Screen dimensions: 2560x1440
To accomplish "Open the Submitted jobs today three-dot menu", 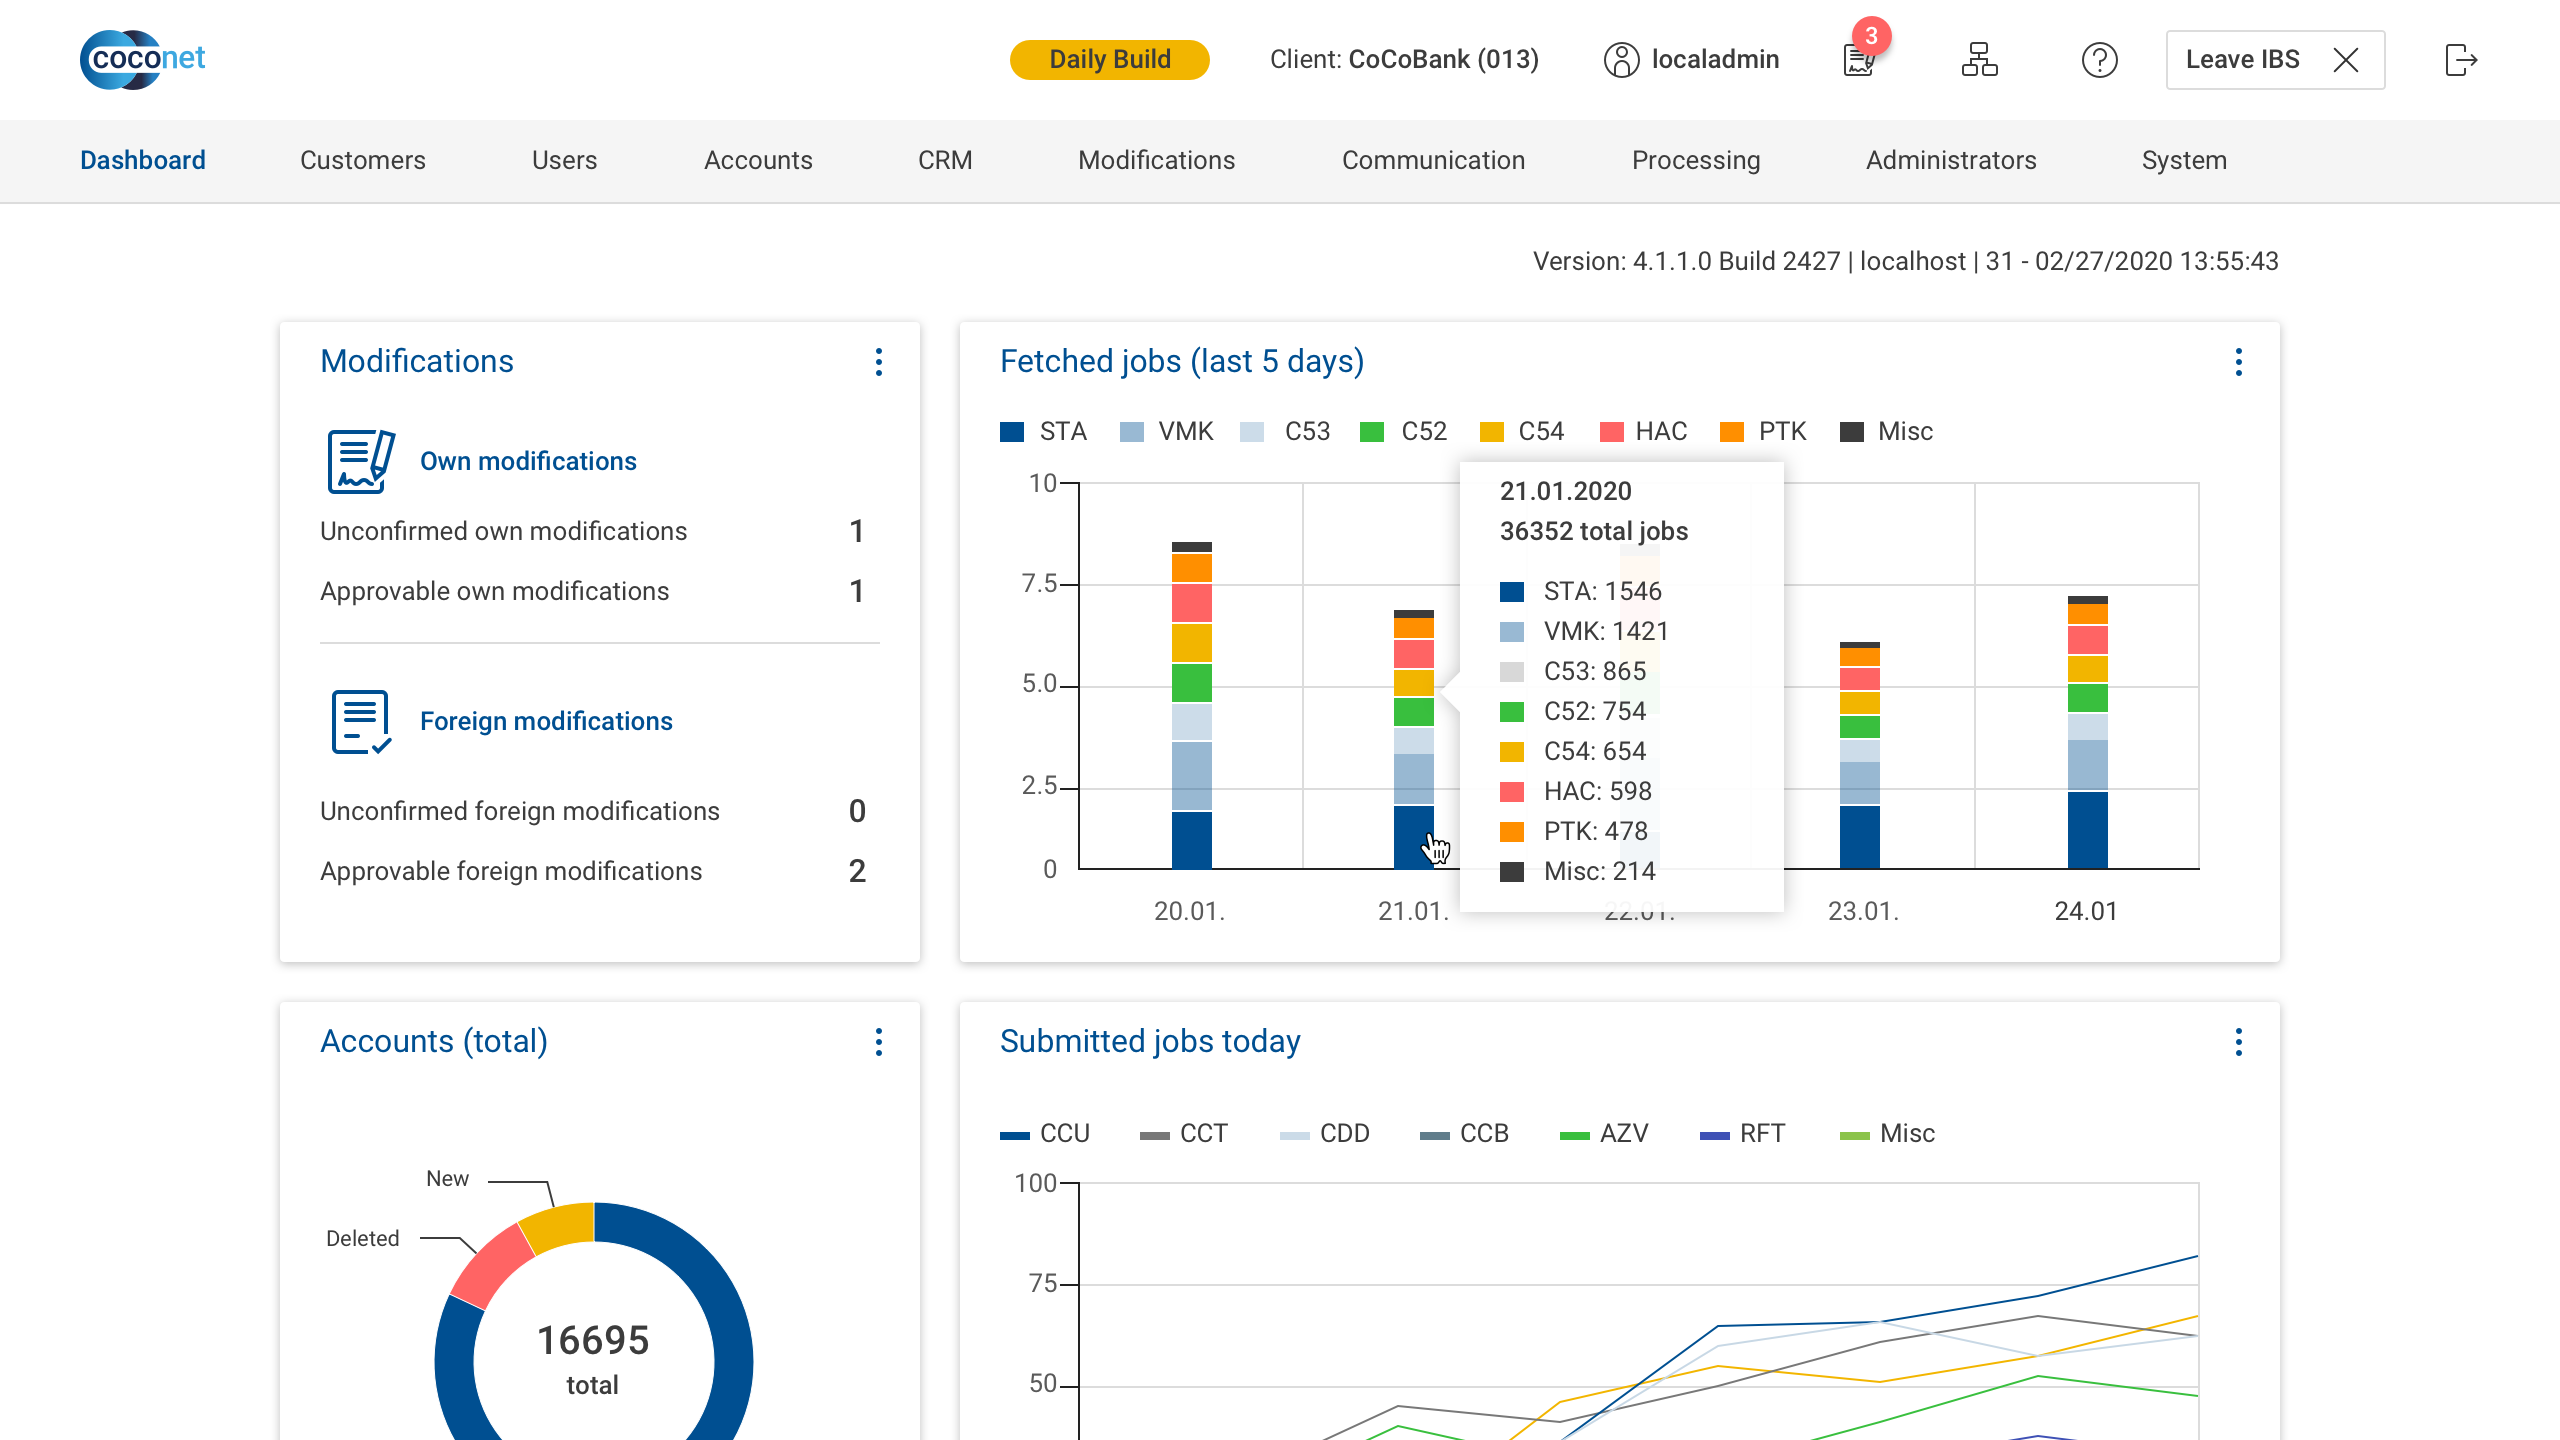I will pyautogui.click(x=2239, y=1042).
